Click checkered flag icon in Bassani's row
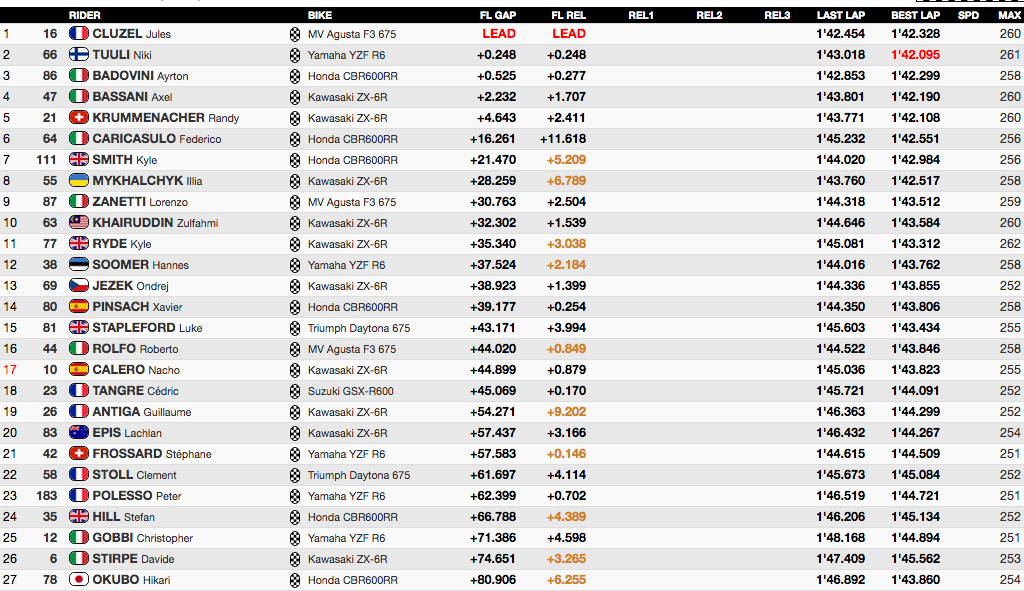The image size is (1024, 591). click(x=295, y=97)
